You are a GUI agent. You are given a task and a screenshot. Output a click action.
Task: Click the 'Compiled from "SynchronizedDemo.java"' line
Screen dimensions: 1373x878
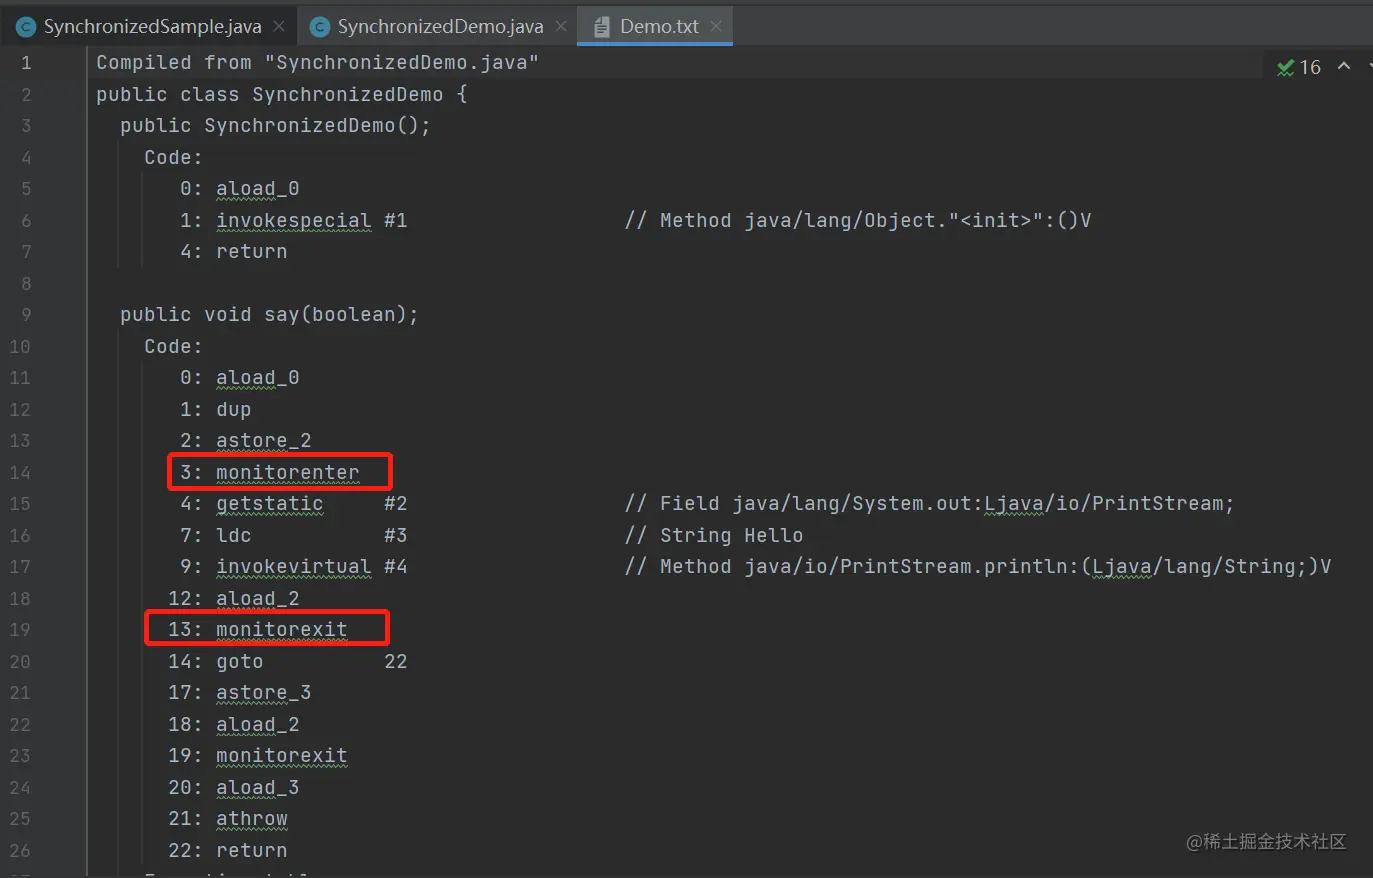tap(317, 63)
